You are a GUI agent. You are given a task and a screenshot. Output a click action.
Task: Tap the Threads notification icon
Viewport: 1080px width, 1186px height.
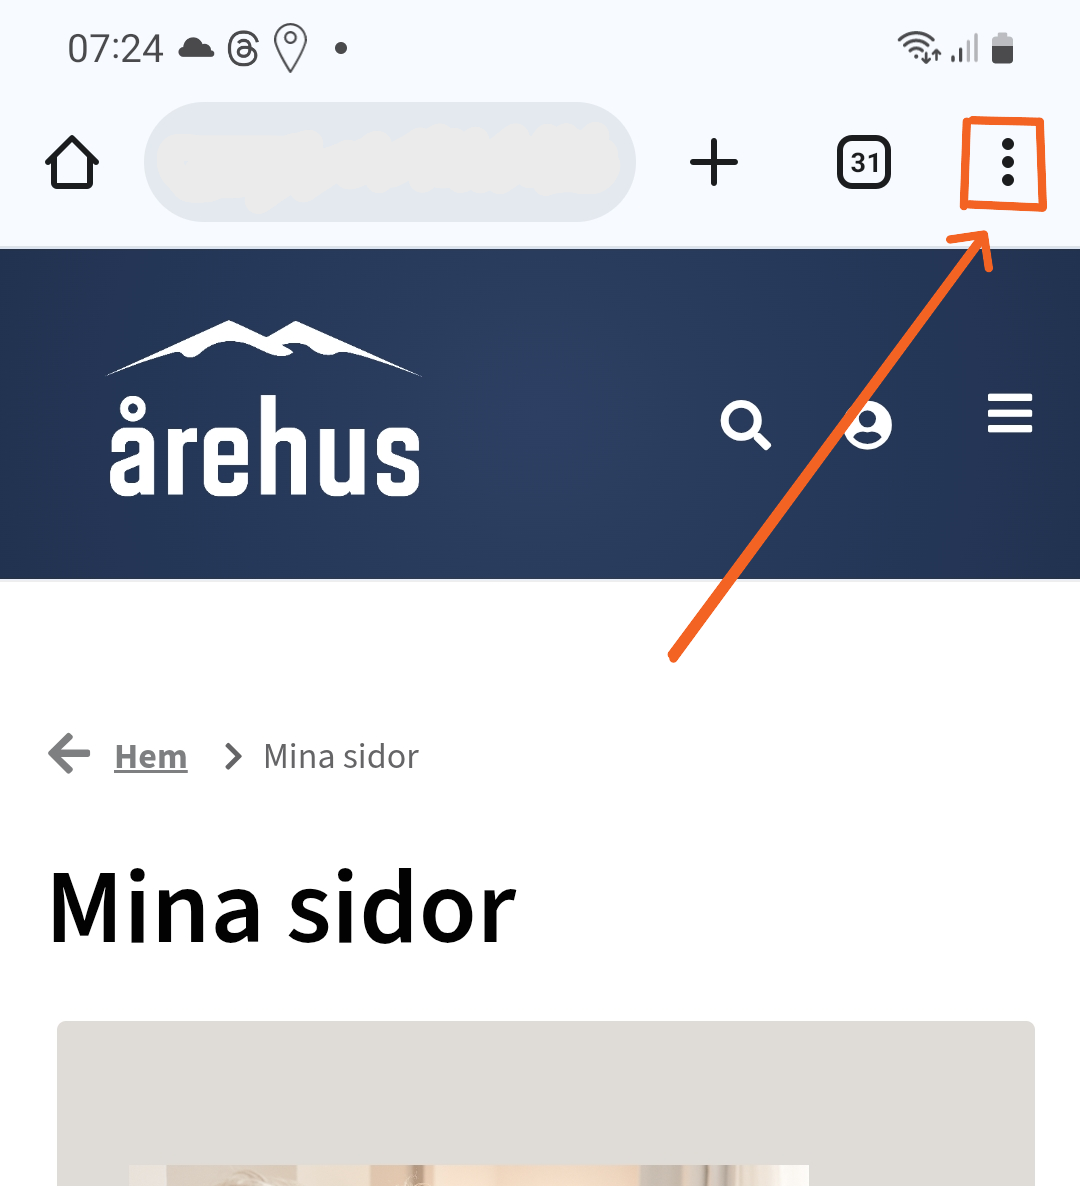(x=244, y=48)
